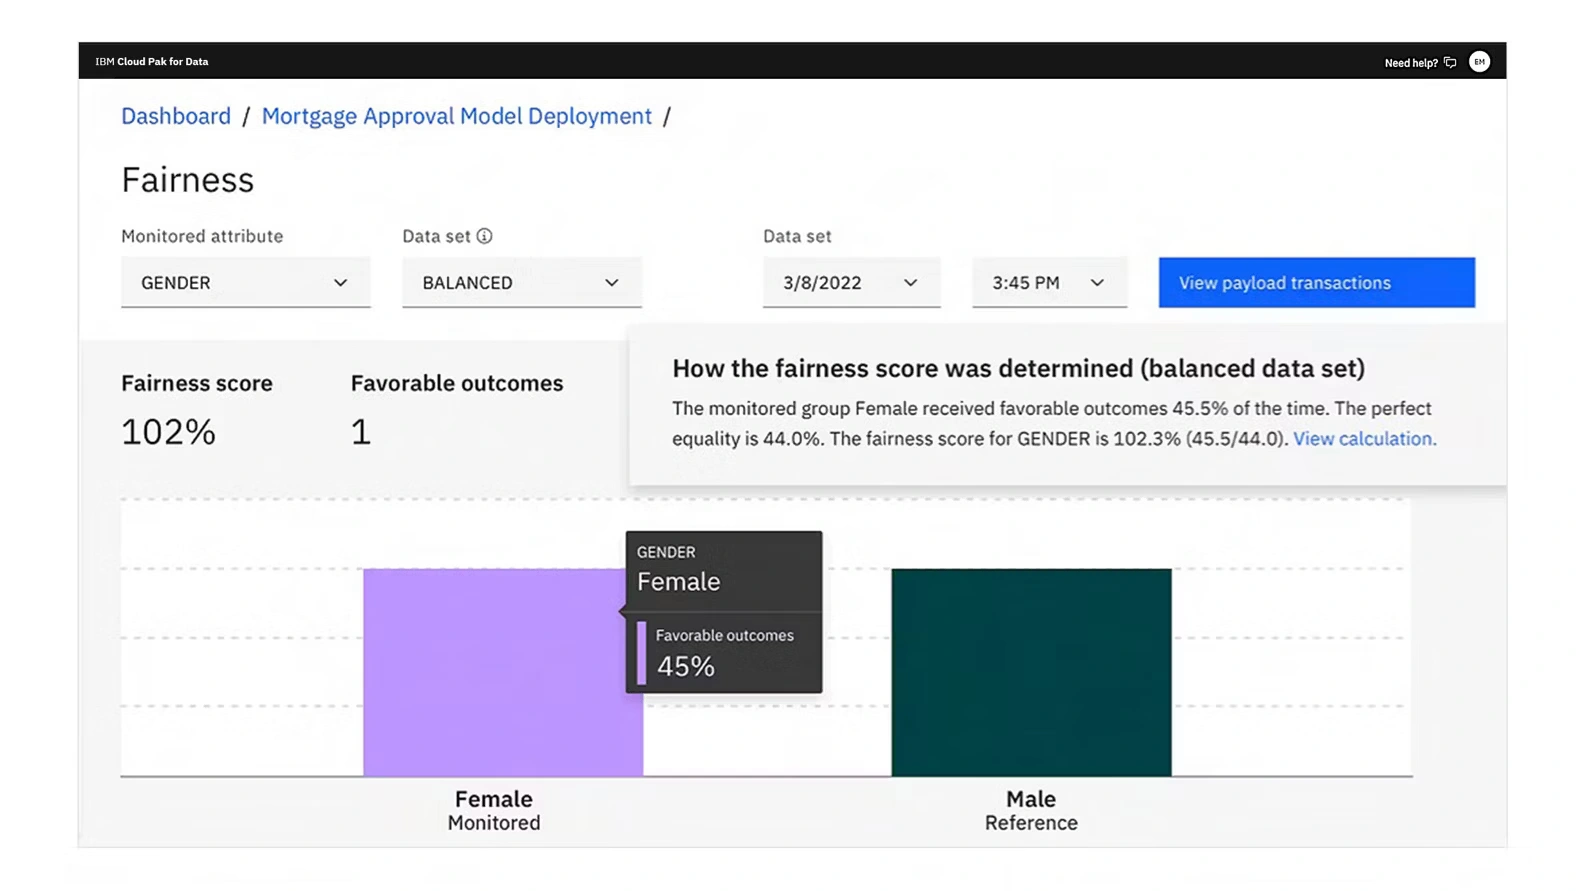The width and height of the screenshot is (1584, 891).
Task: Open Mortgage Approval Model Deployment breadcrumb
Action: [x=456, y=116]
